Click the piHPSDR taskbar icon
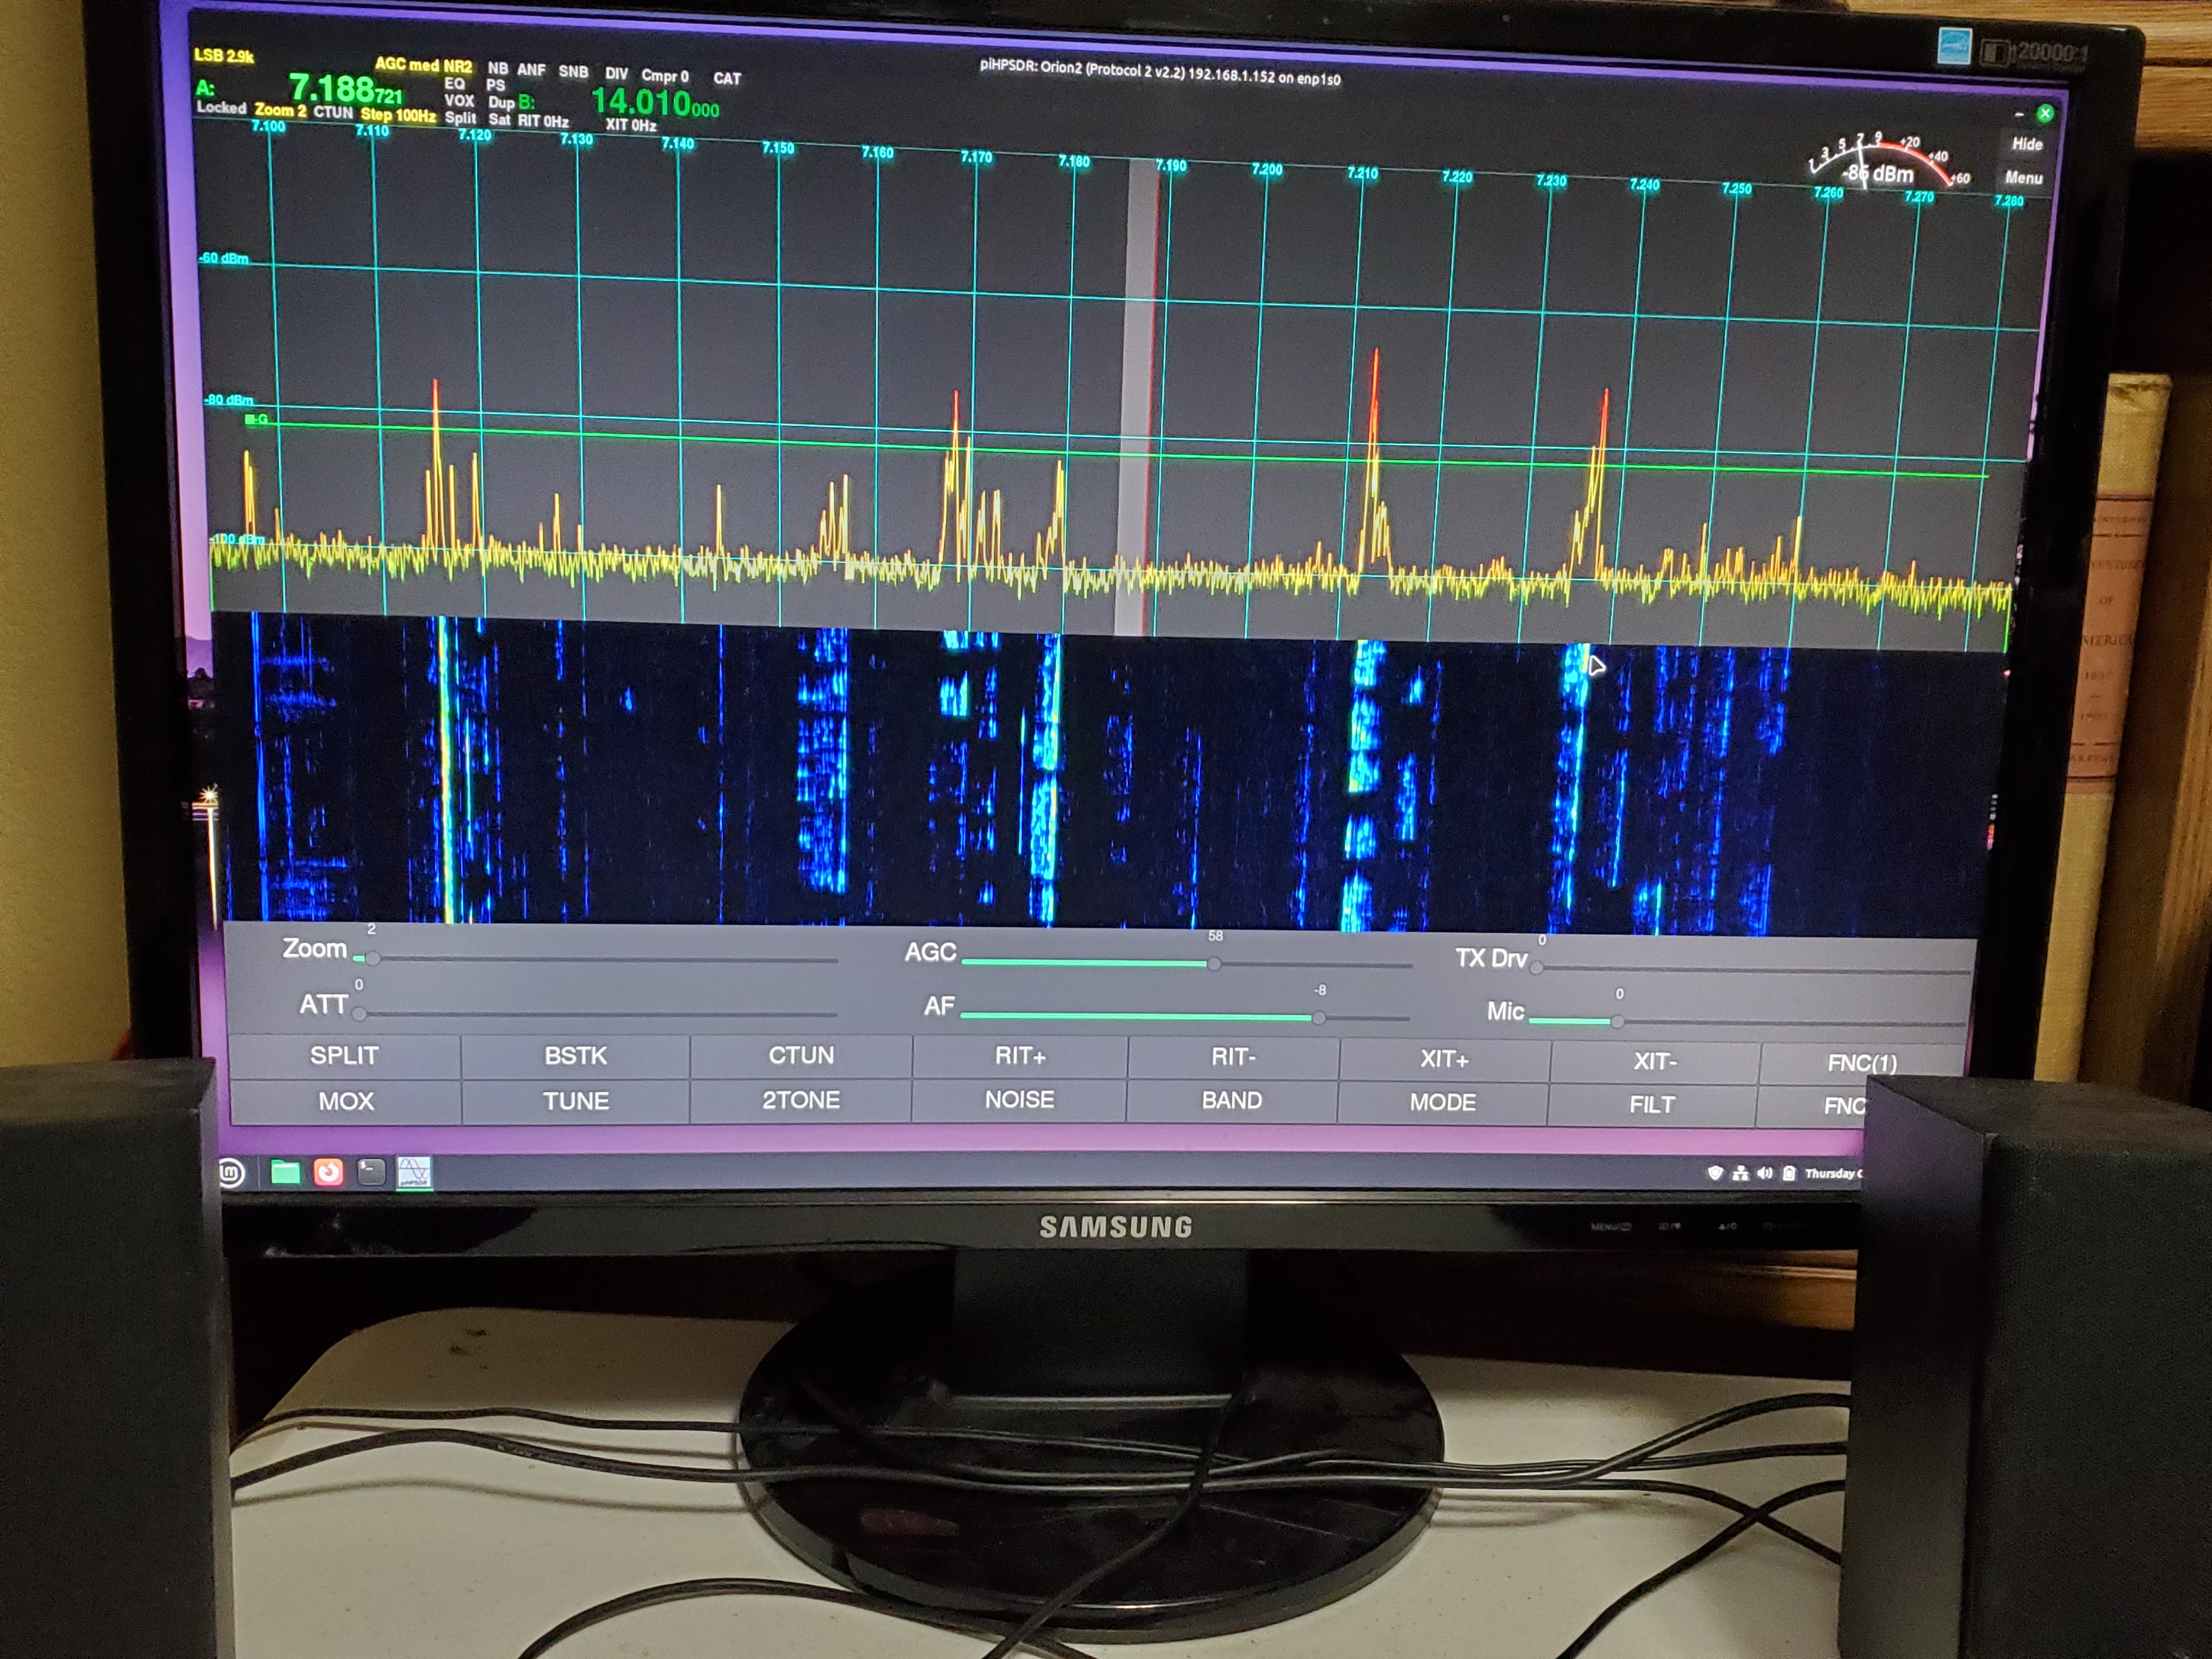2212x1659 pixels. pos(414,1172)
